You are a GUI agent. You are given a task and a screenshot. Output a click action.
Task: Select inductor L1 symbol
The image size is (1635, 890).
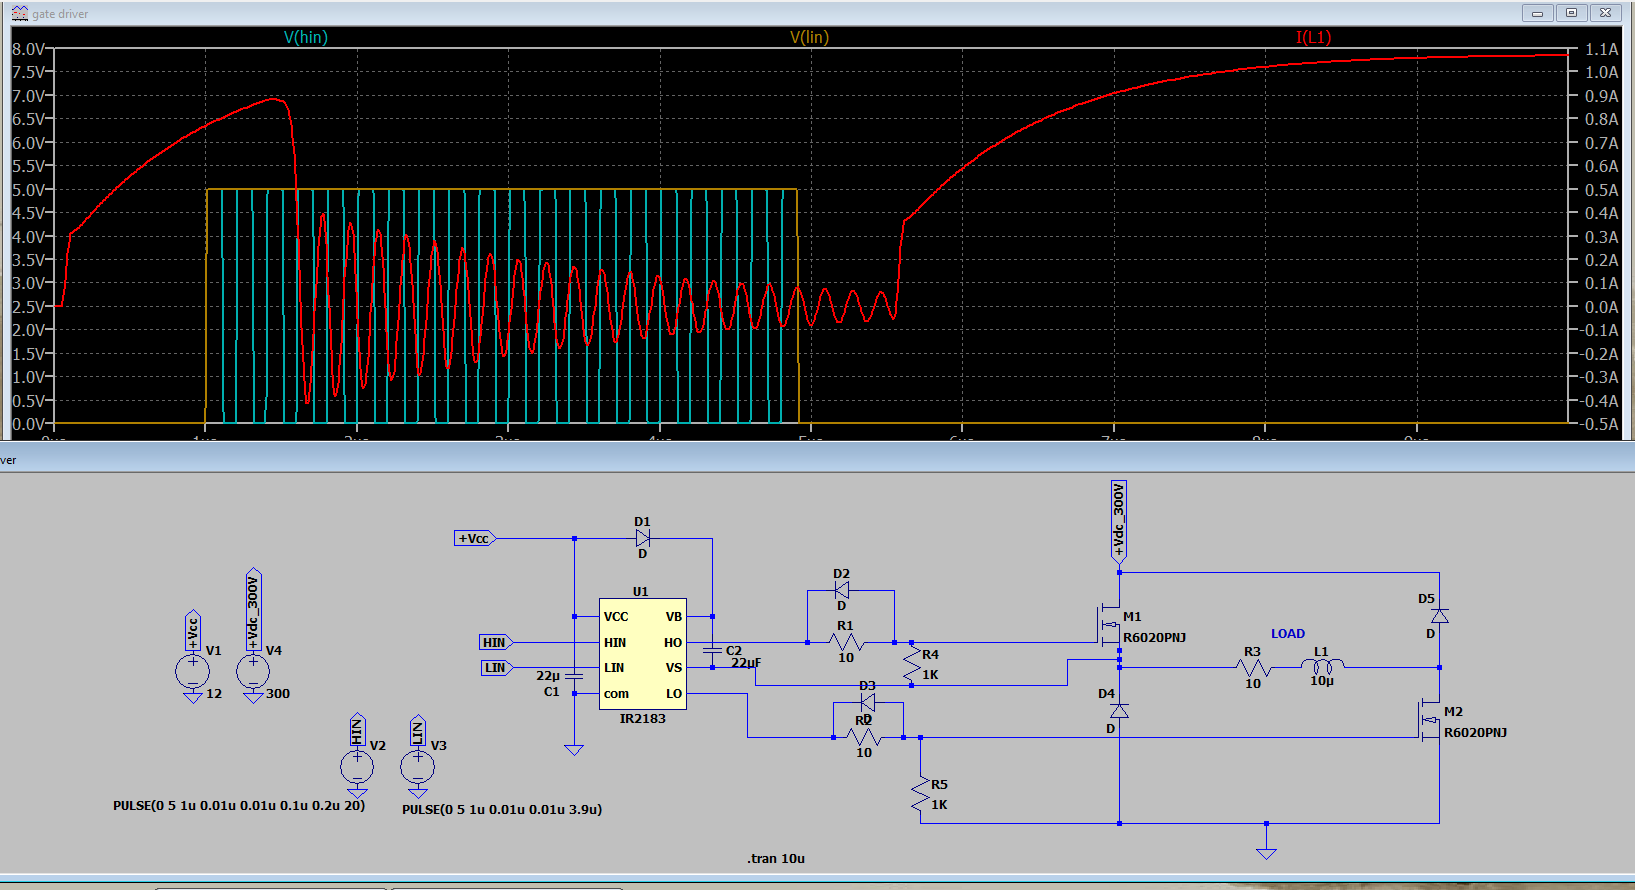[1322, 665]
